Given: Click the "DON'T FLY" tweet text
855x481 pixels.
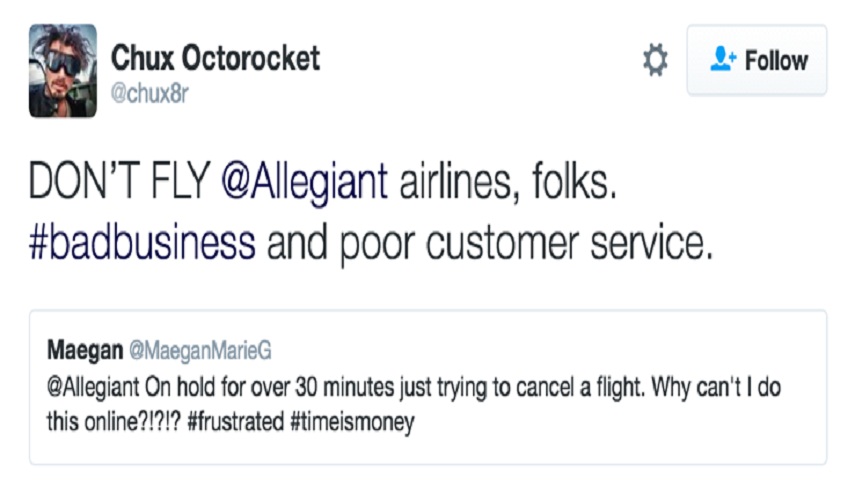Looking at the screenshot, I should point(117,184).
